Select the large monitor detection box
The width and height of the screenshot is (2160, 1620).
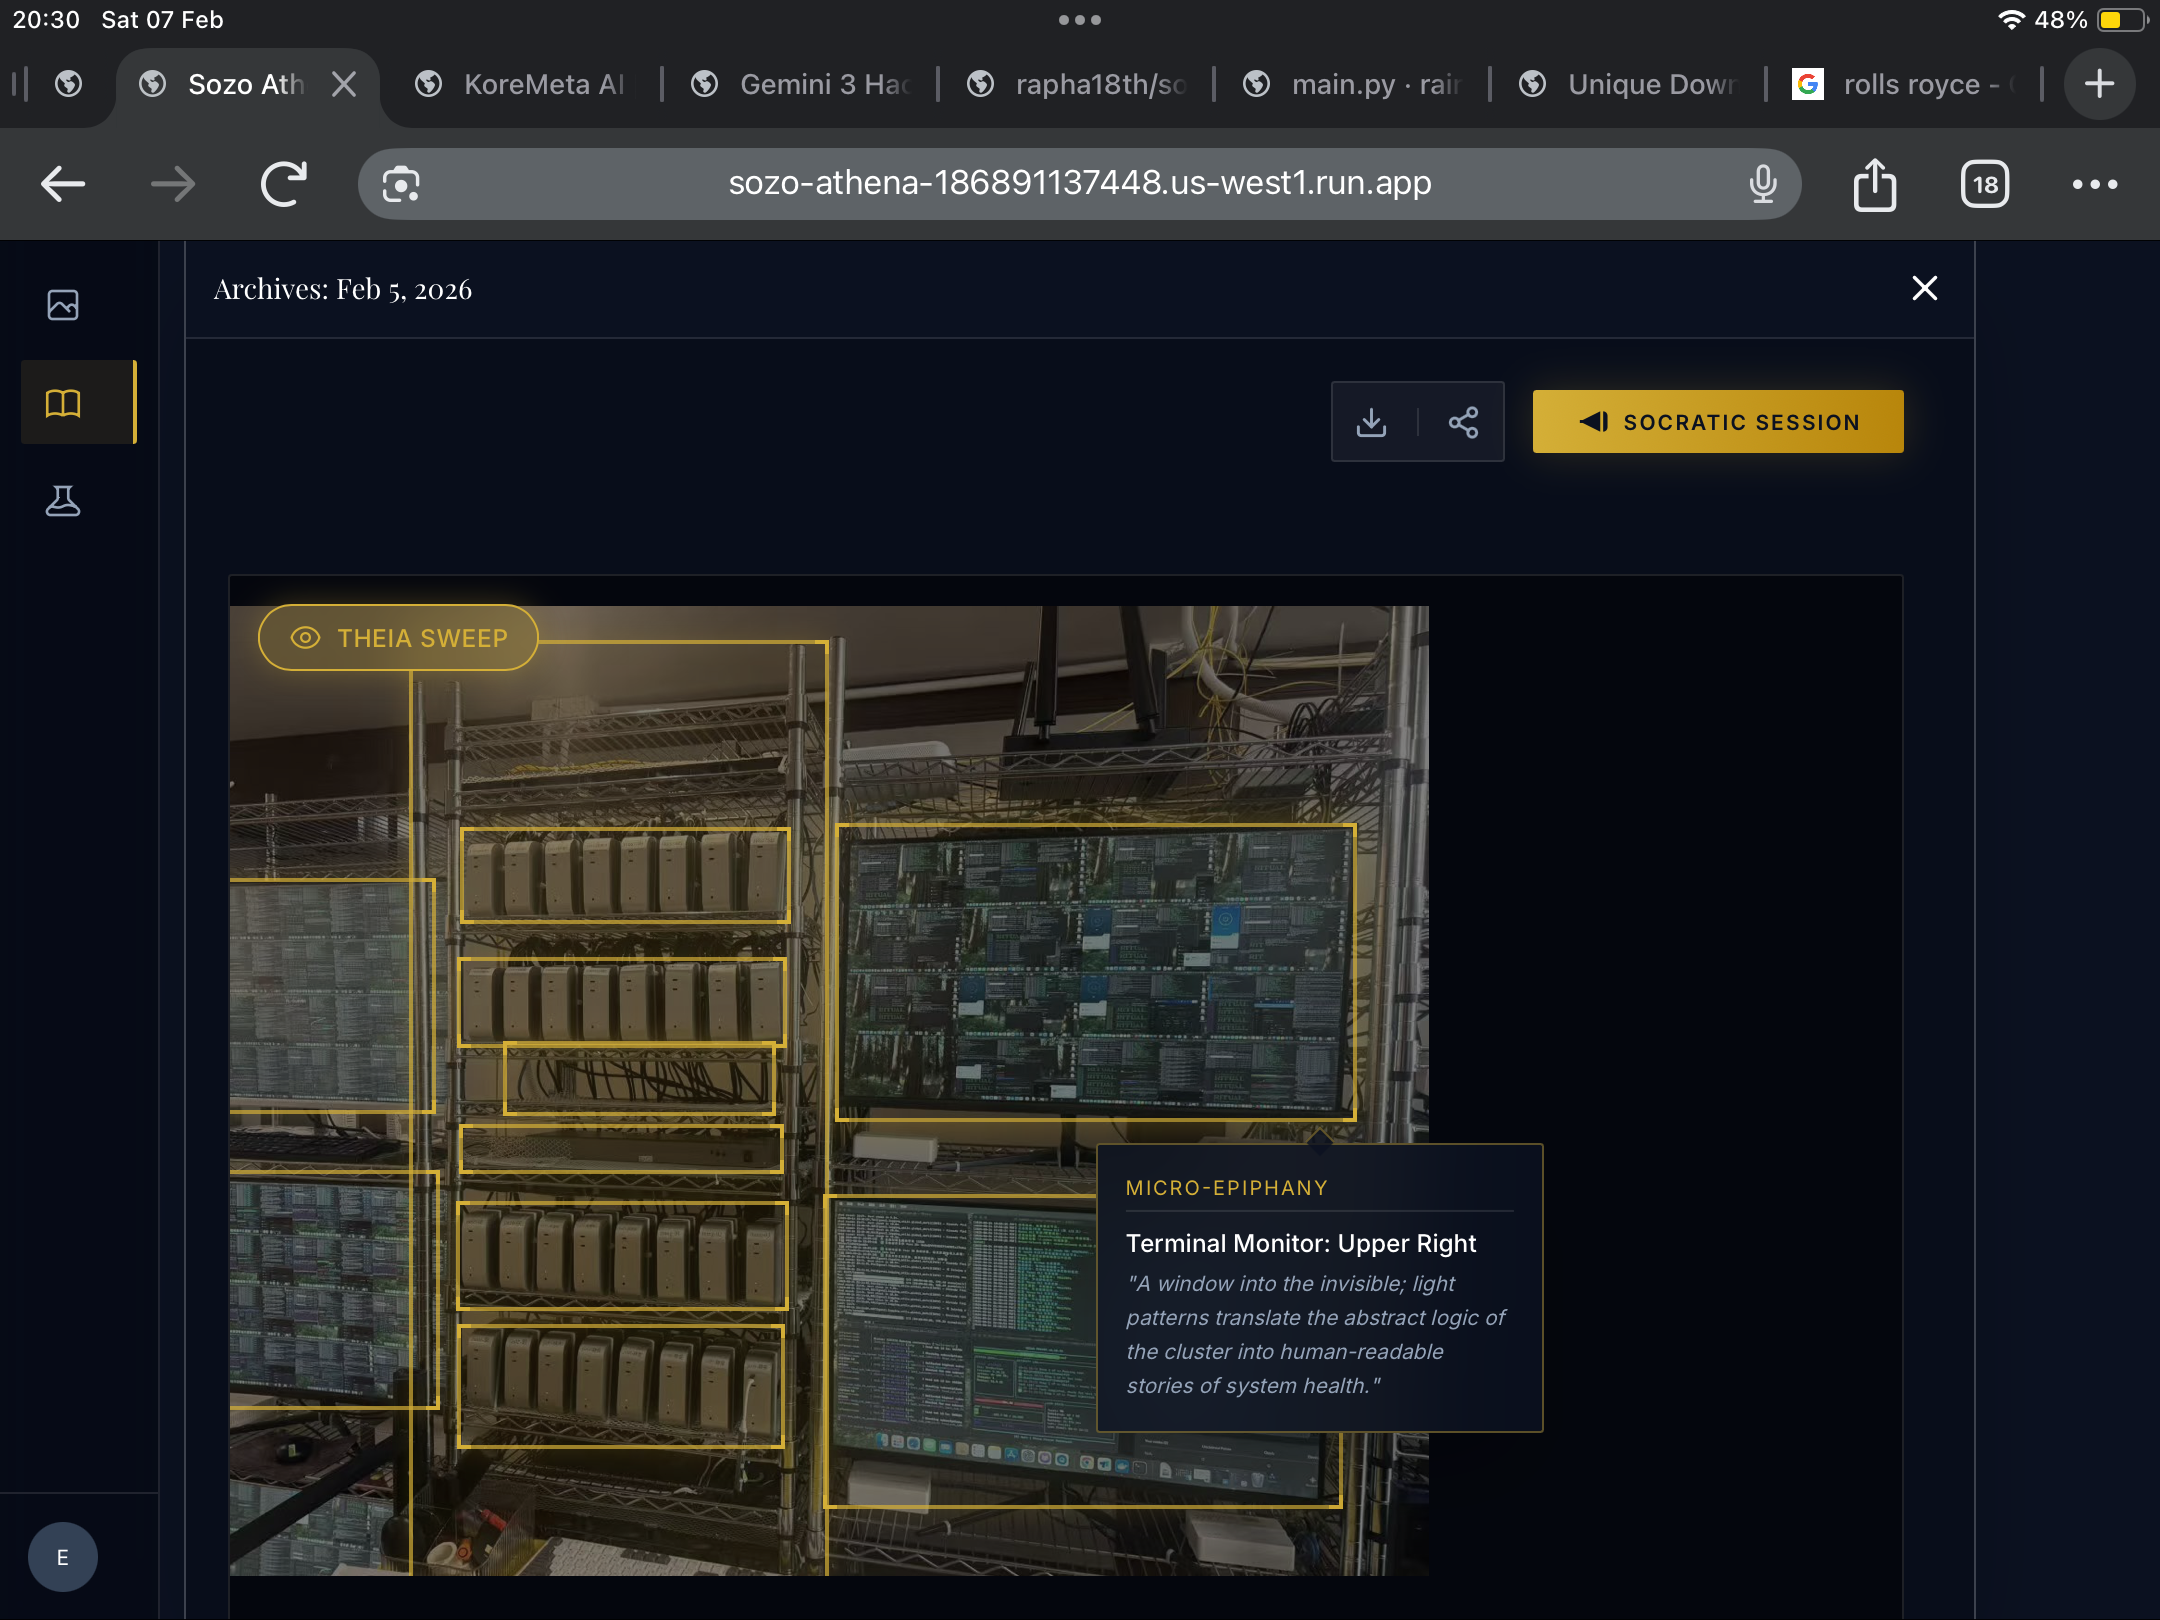(x=1095, y=972)
